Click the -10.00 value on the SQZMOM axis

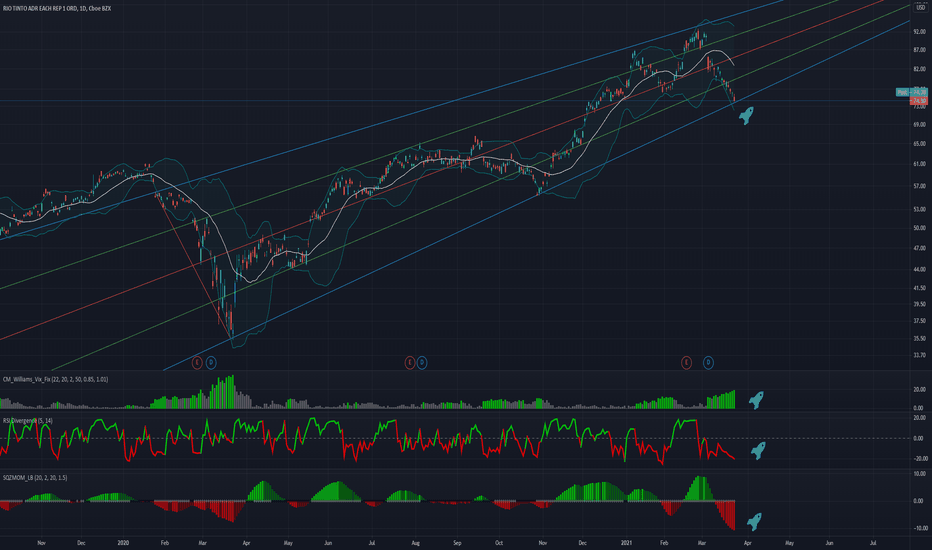point(919,528)
